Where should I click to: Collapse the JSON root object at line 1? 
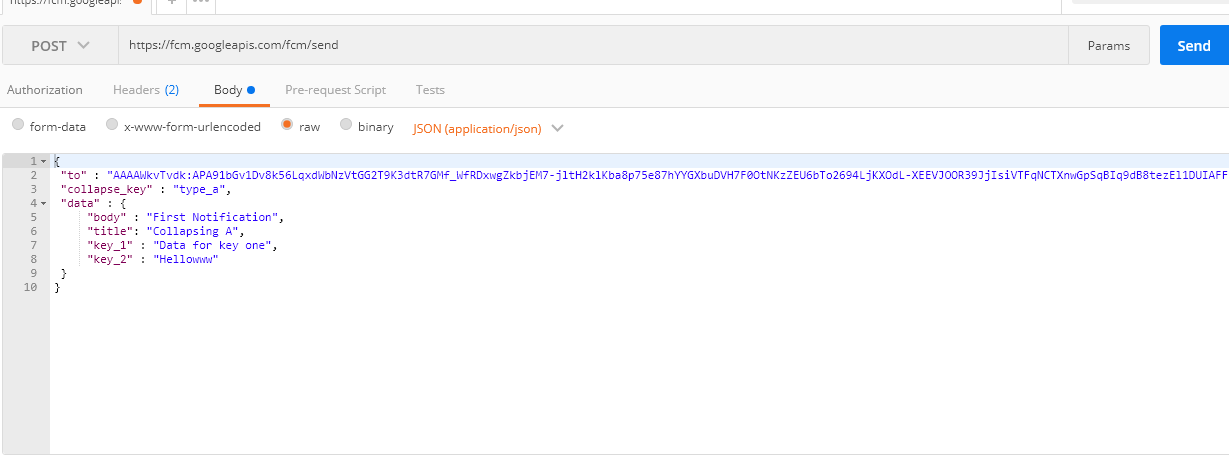43,161
